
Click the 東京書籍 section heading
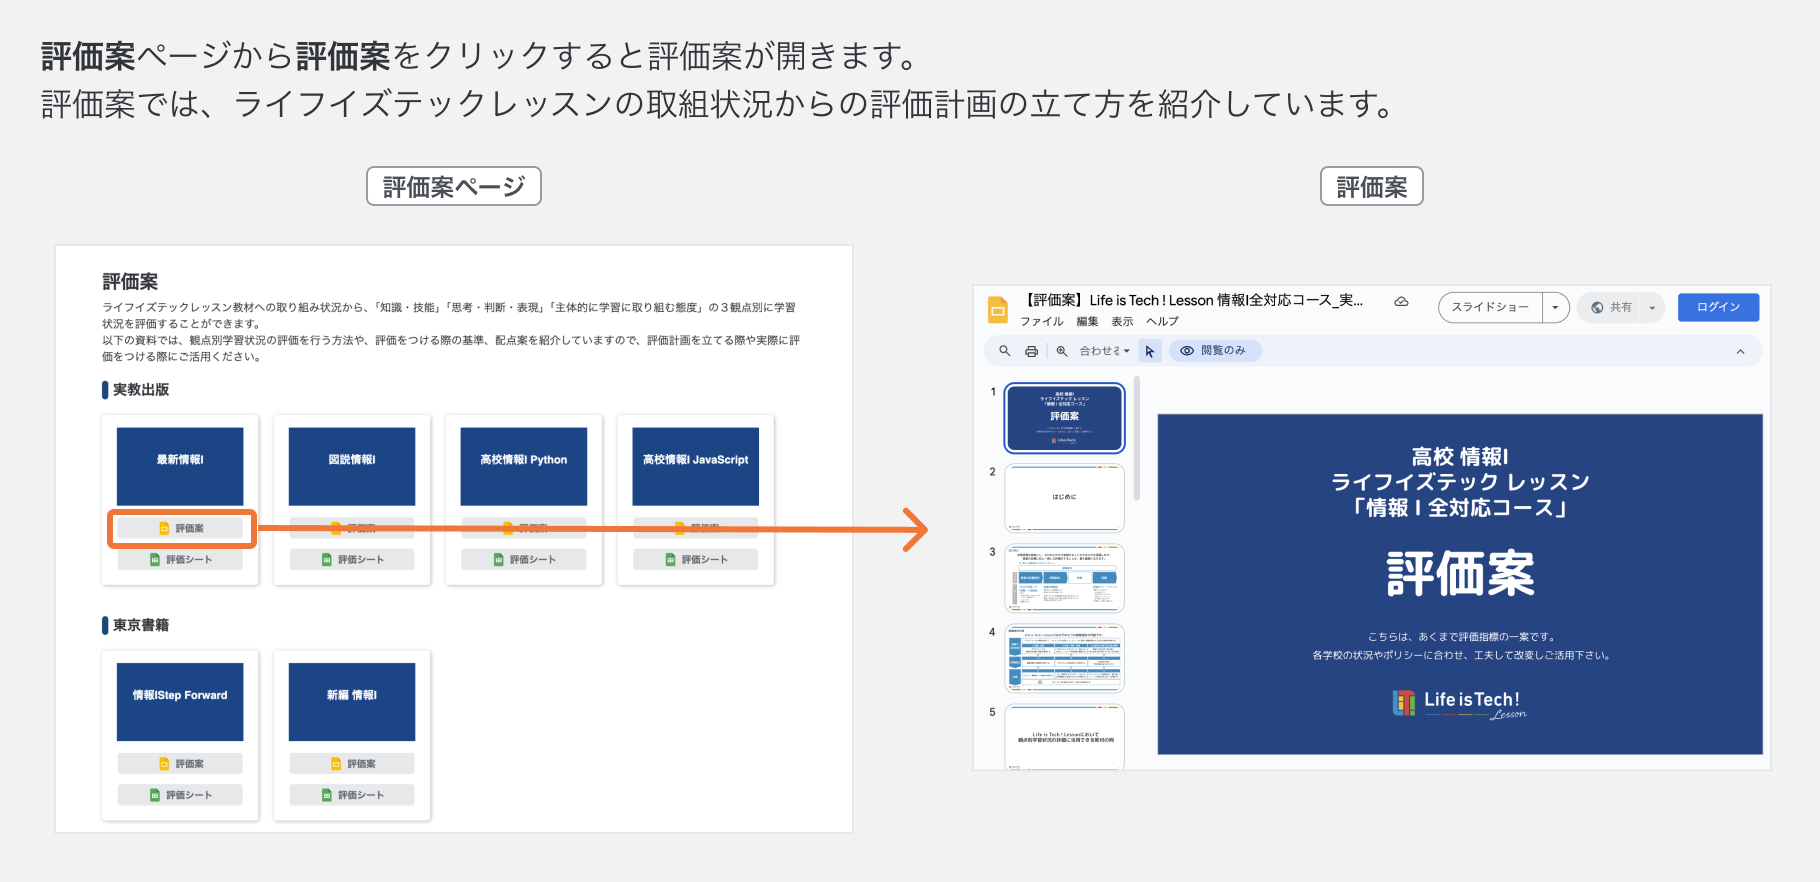(x=141, y=625)
